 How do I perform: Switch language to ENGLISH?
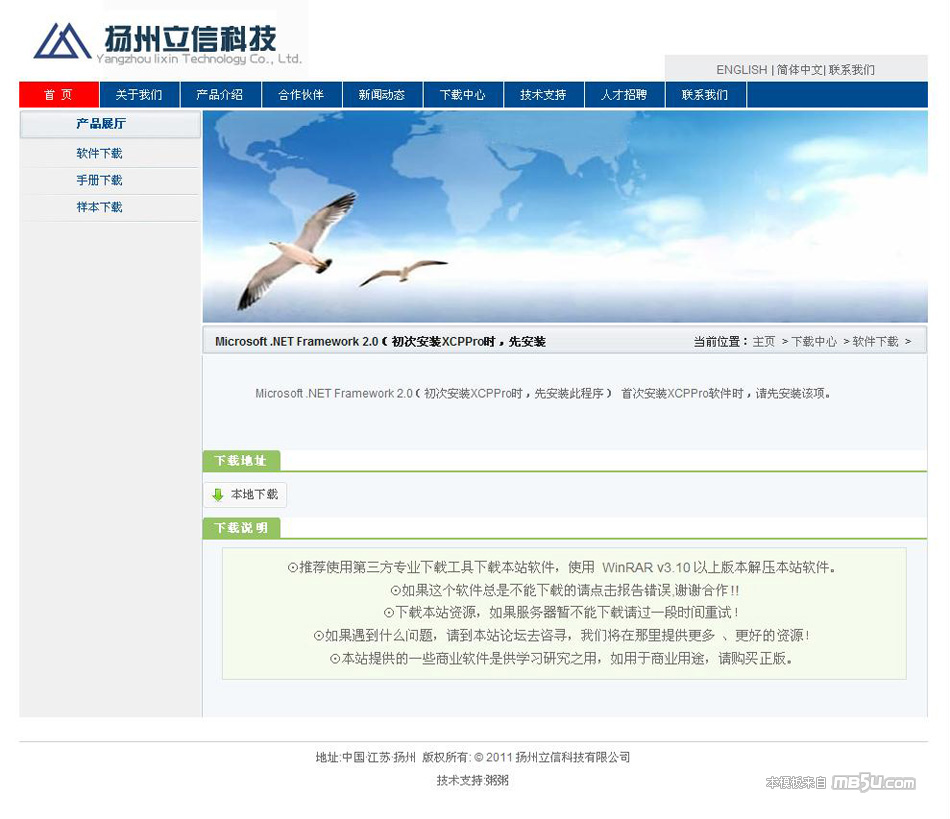(x=741, y=70)
